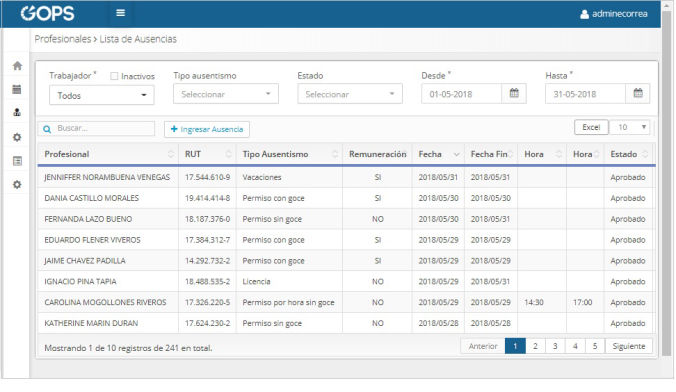Screen dimensions: 676x392
Task: Select row JAIME CHAVEZ PADILLA
Action: coord(347,260)
